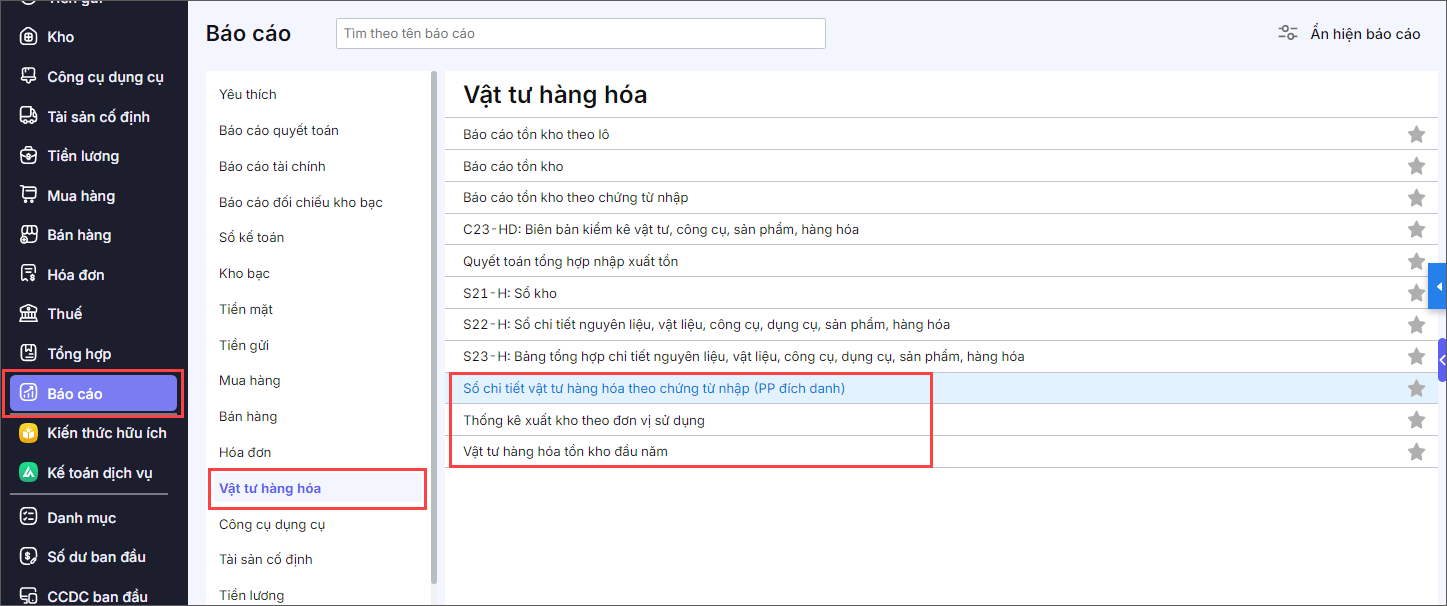Click the Tìm theo tên báo cáo search field
The image size is (1447, 606).
(x=581, y=33)
